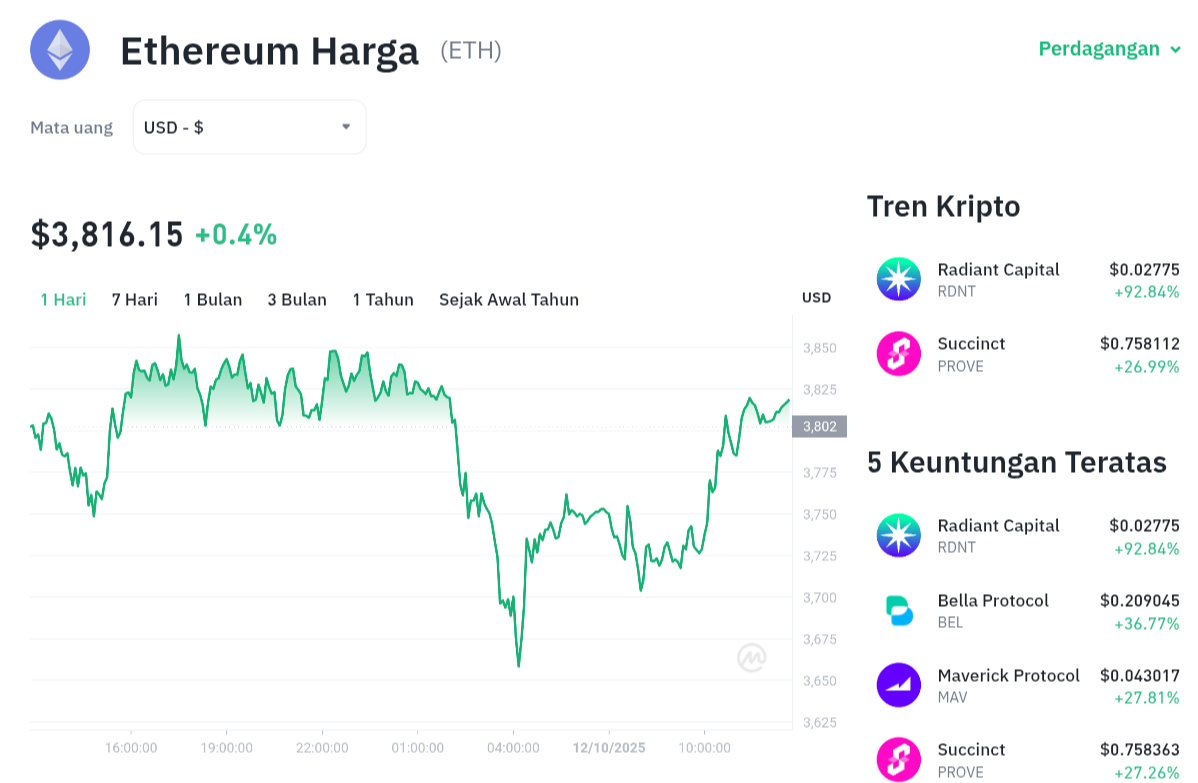Click the CoinMarketCap watermark on chart
This screenshot has height=783, width=1198.
point(752,657)
